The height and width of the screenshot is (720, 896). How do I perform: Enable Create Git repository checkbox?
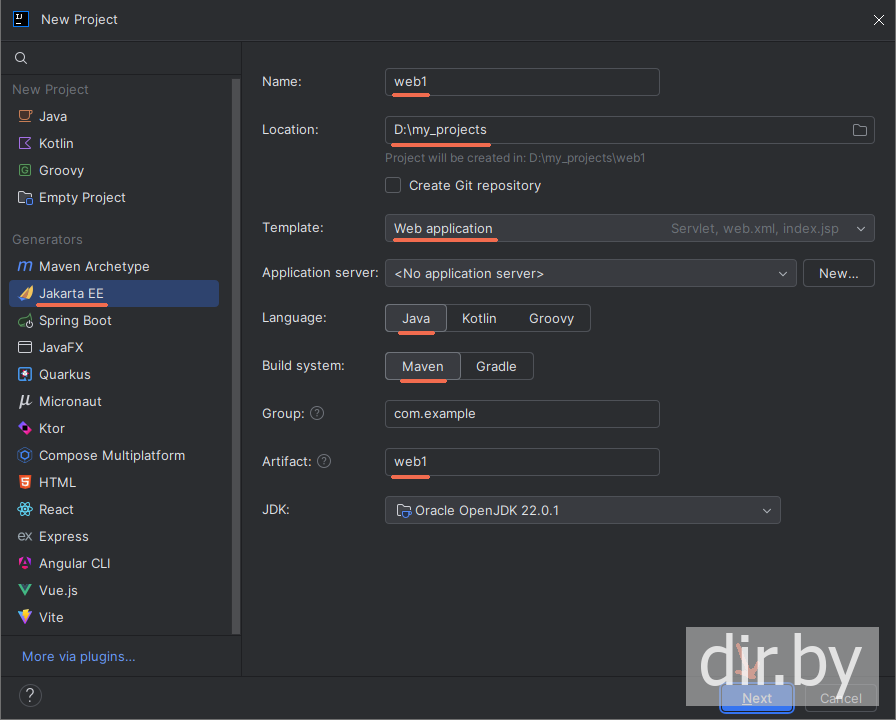click(x=393, y=186)
